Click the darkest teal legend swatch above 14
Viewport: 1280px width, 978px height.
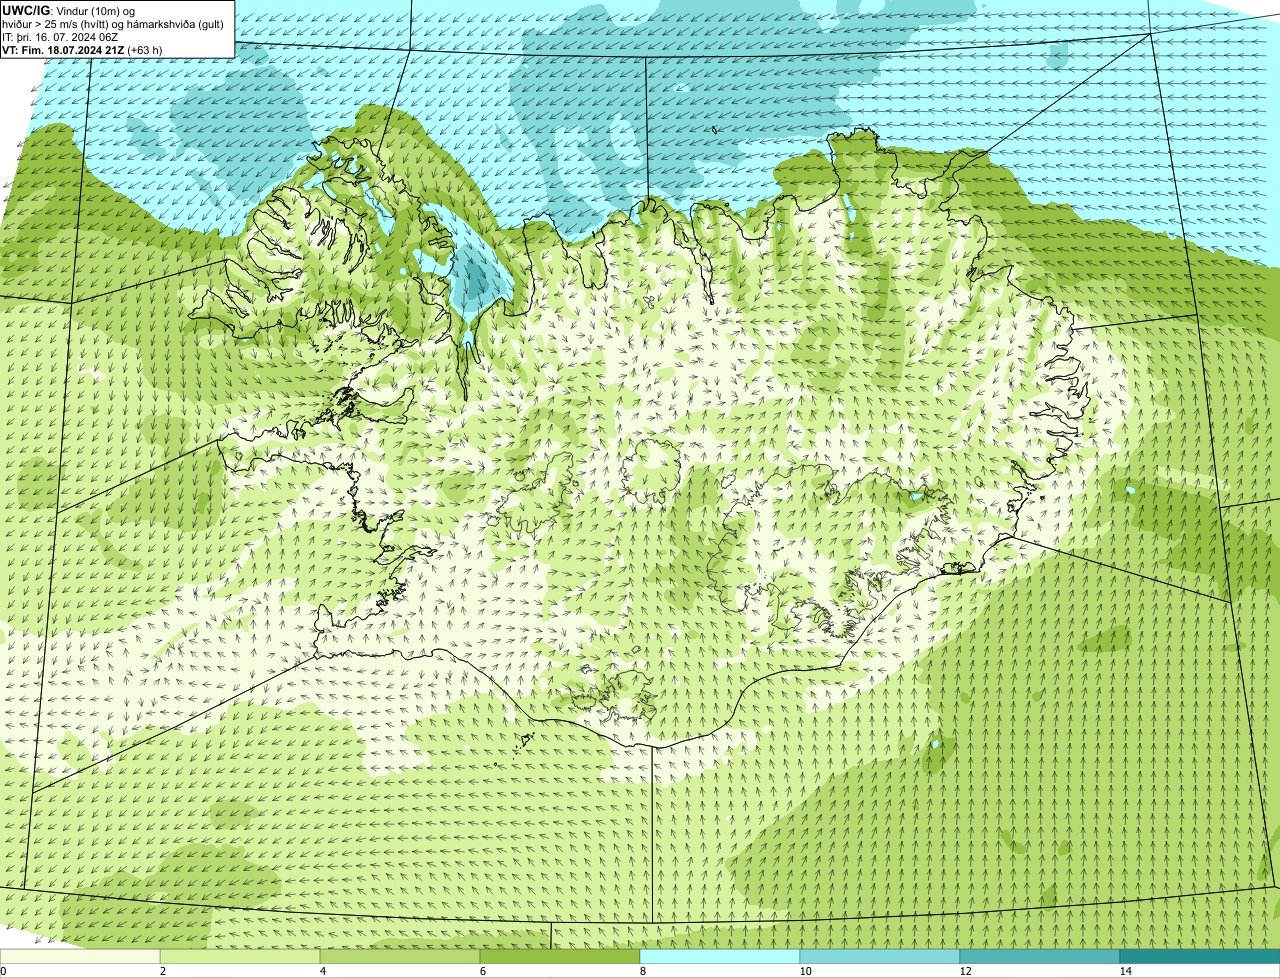point(1200,956)
